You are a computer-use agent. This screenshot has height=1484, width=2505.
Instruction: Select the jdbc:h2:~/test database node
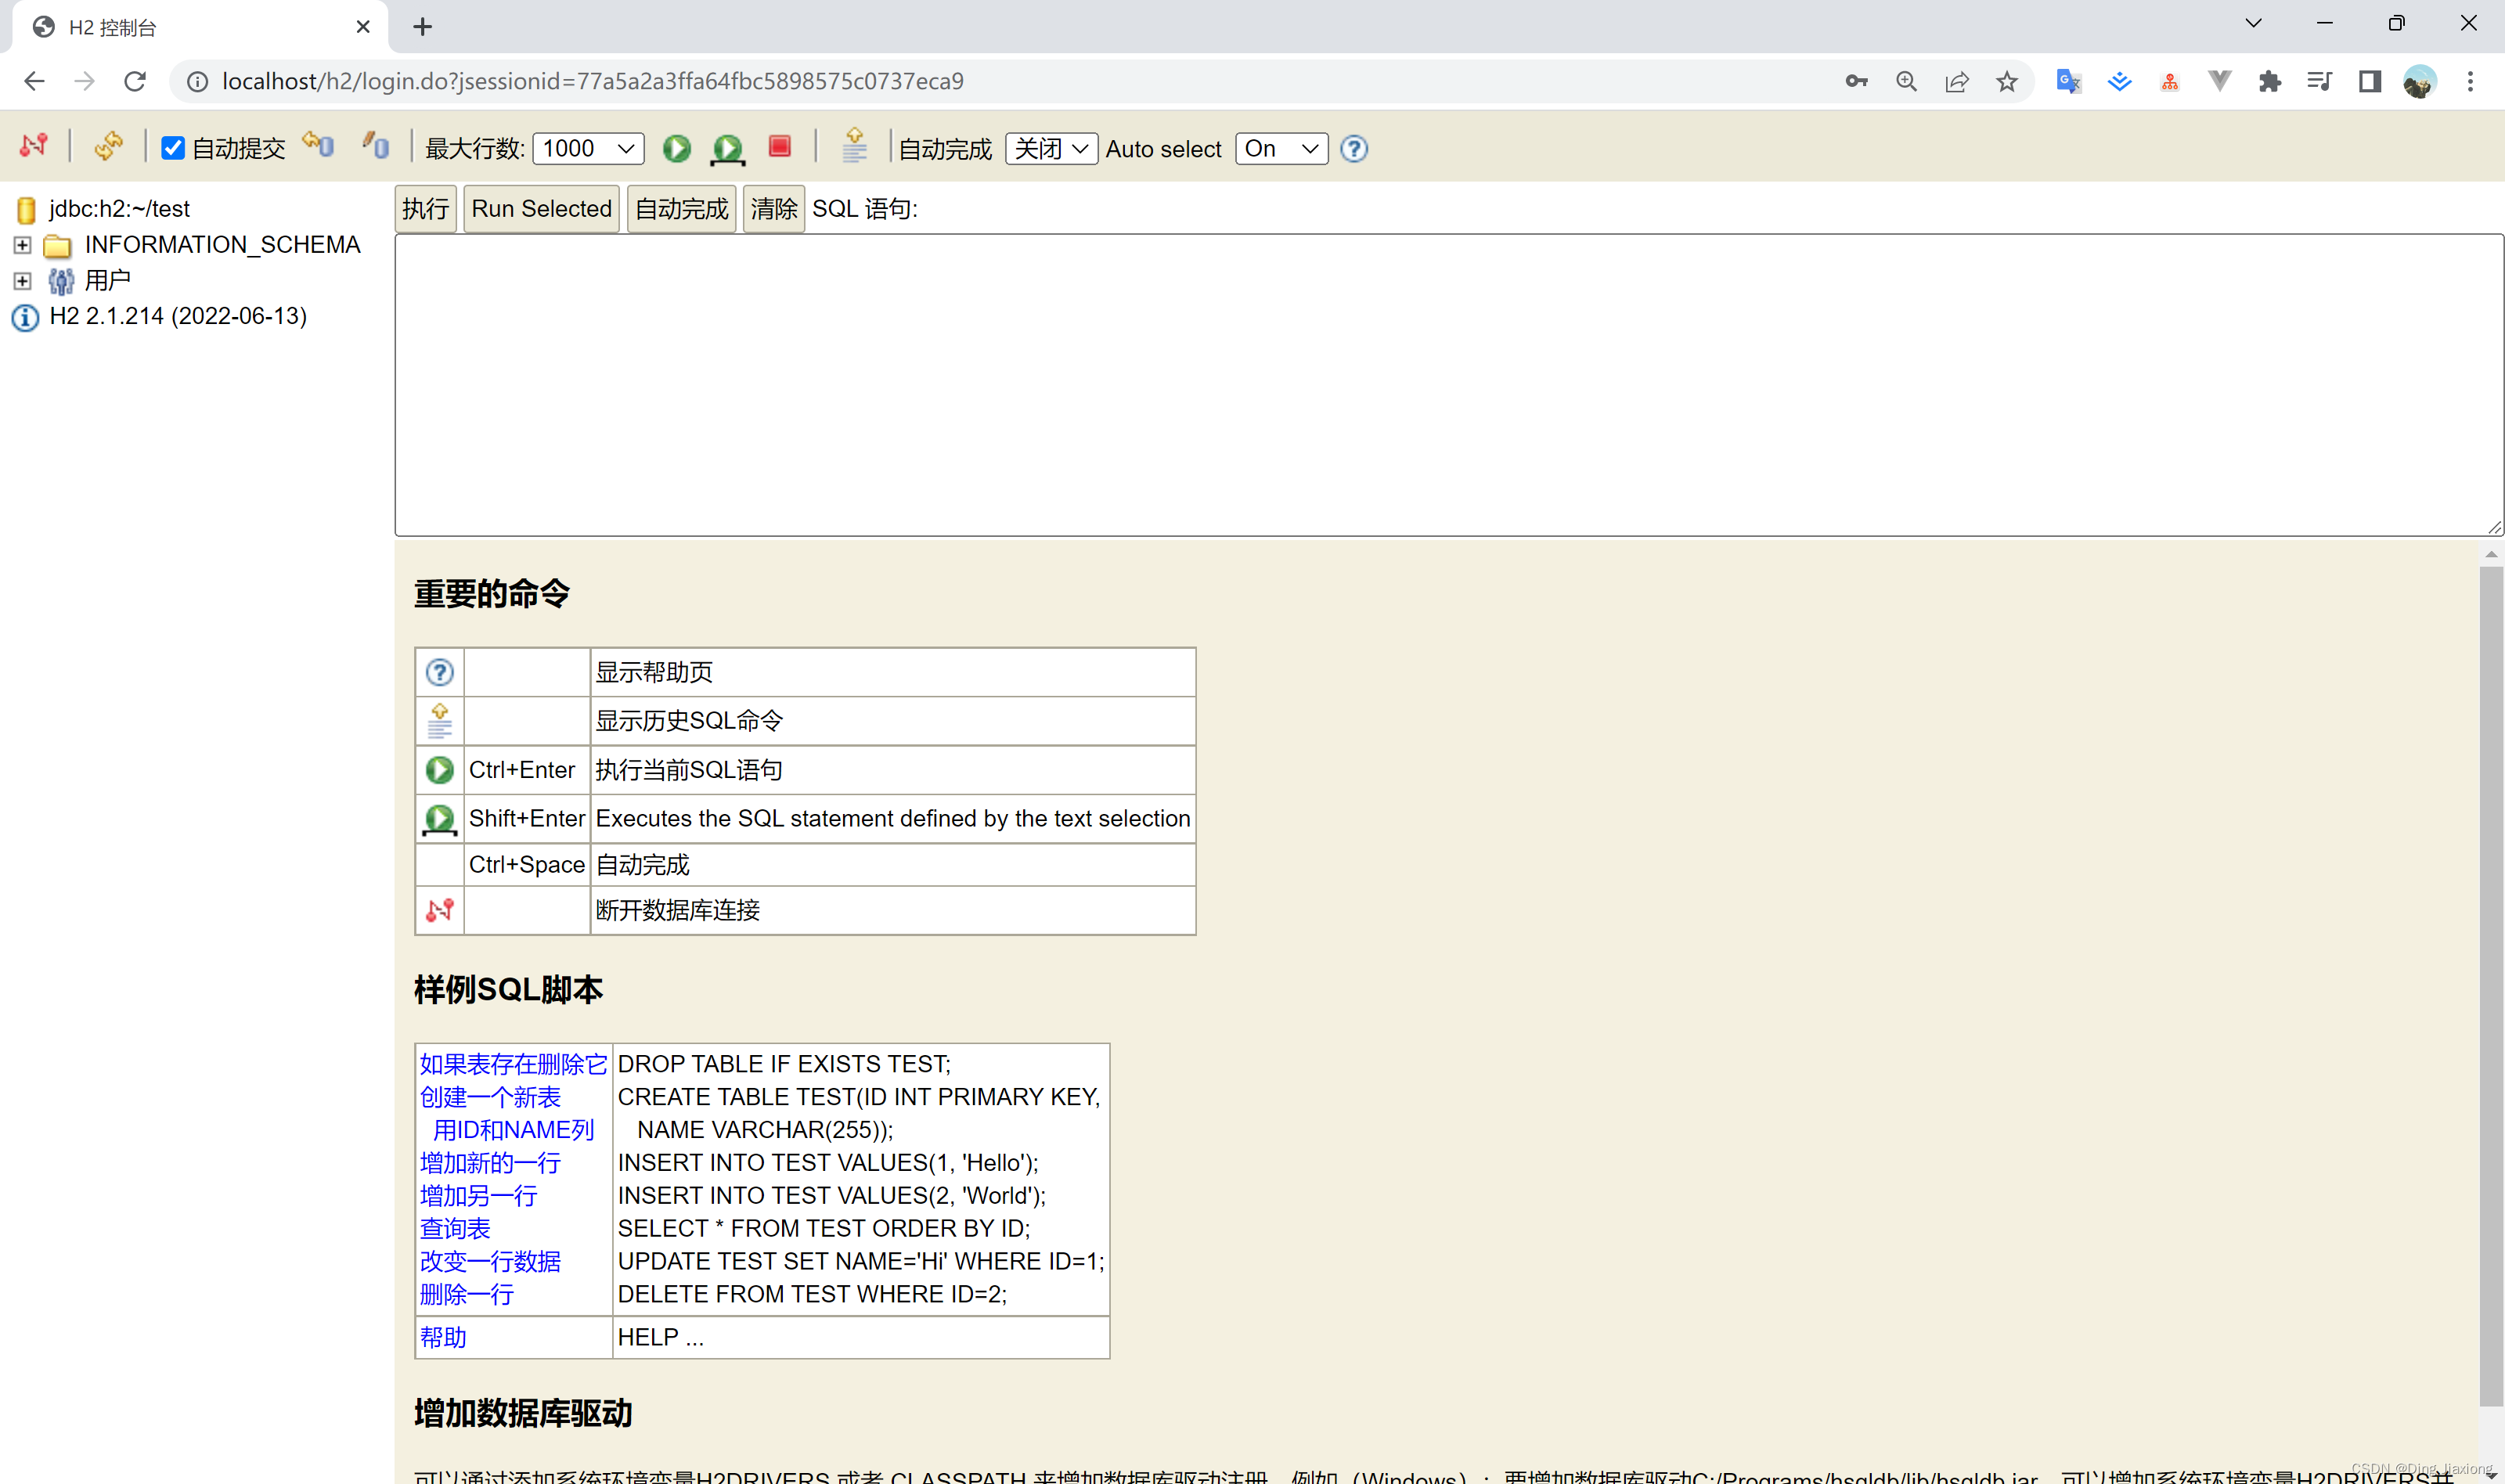point(119,208)
